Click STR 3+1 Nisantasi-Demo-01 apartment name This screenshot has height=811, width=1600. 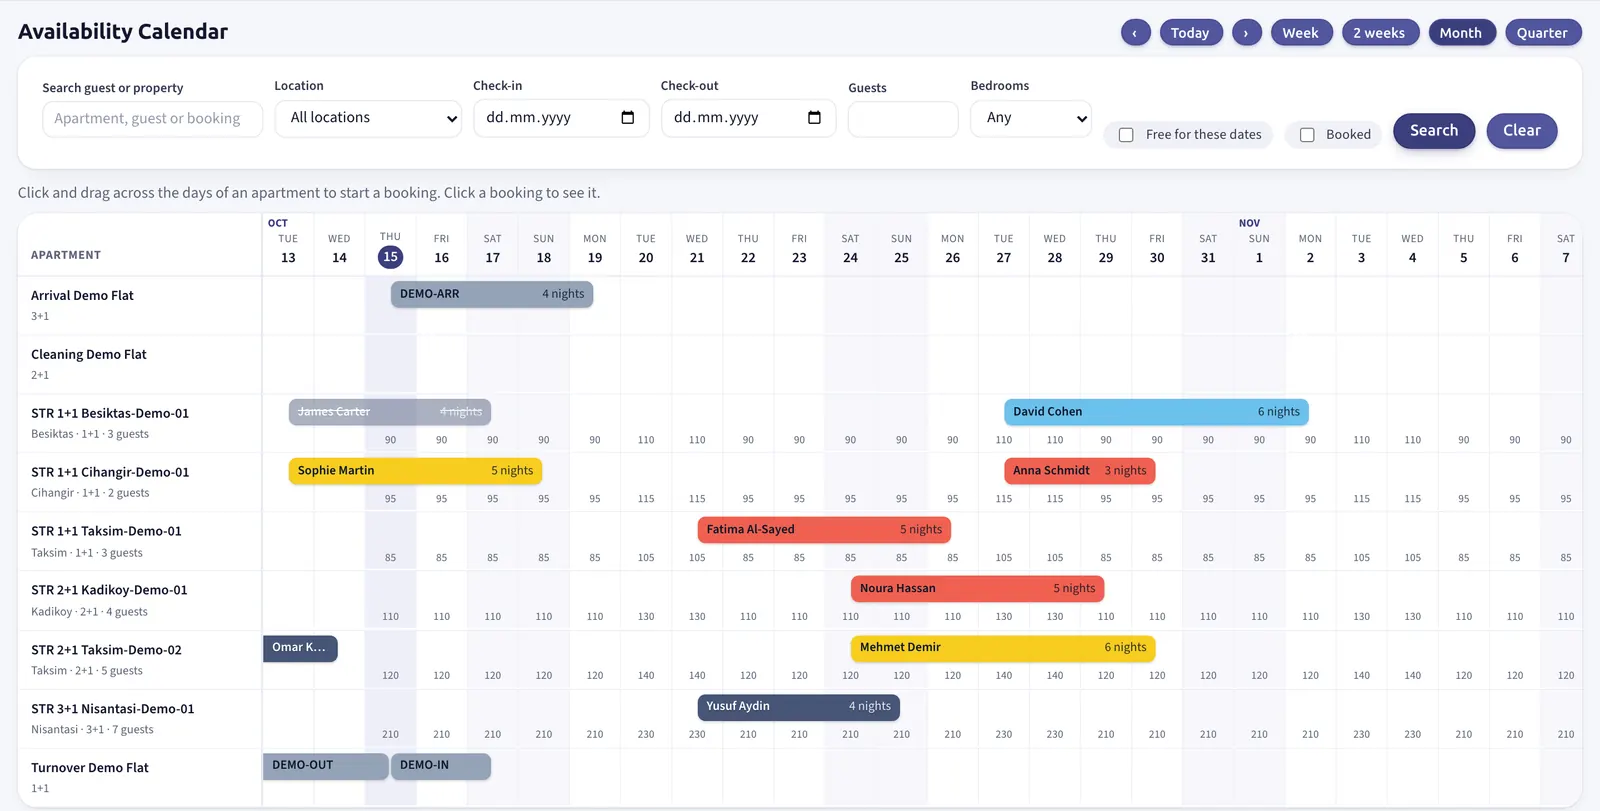(113, 709)
